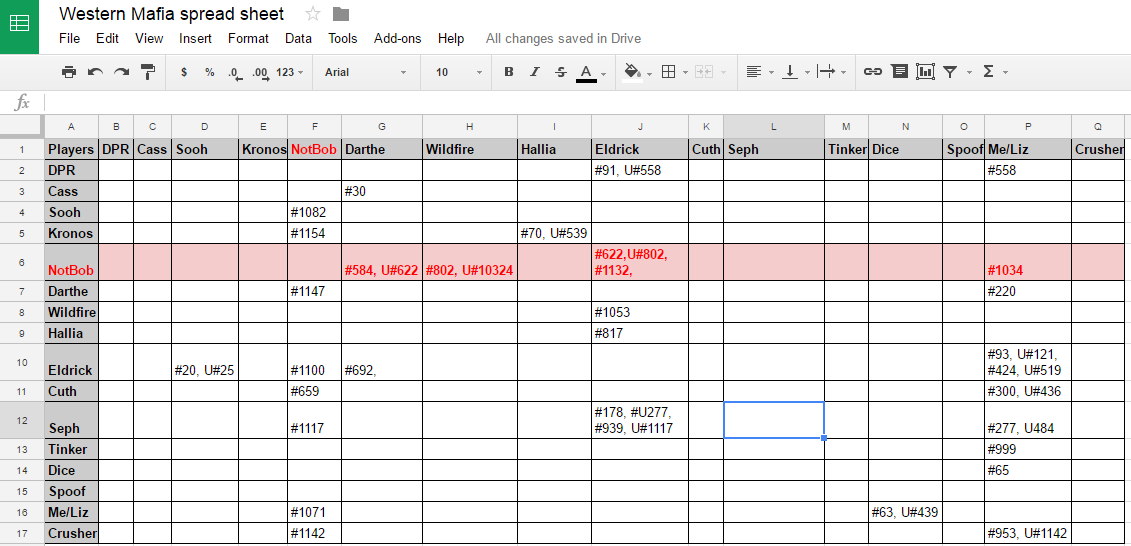Insert a chart via the toolbar icon
Viewport: 1131px width, 546px height.
click(925, 72)
